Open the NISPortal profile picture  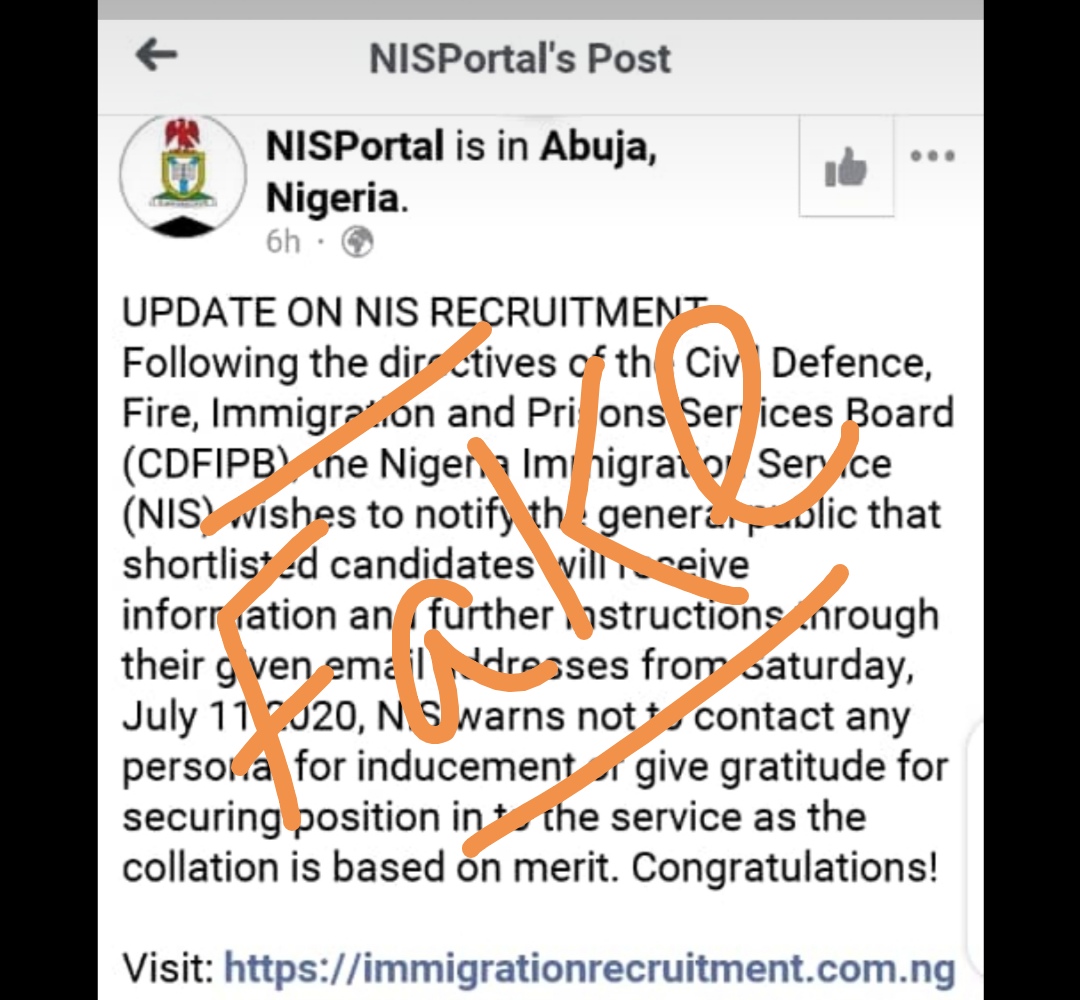183,175
